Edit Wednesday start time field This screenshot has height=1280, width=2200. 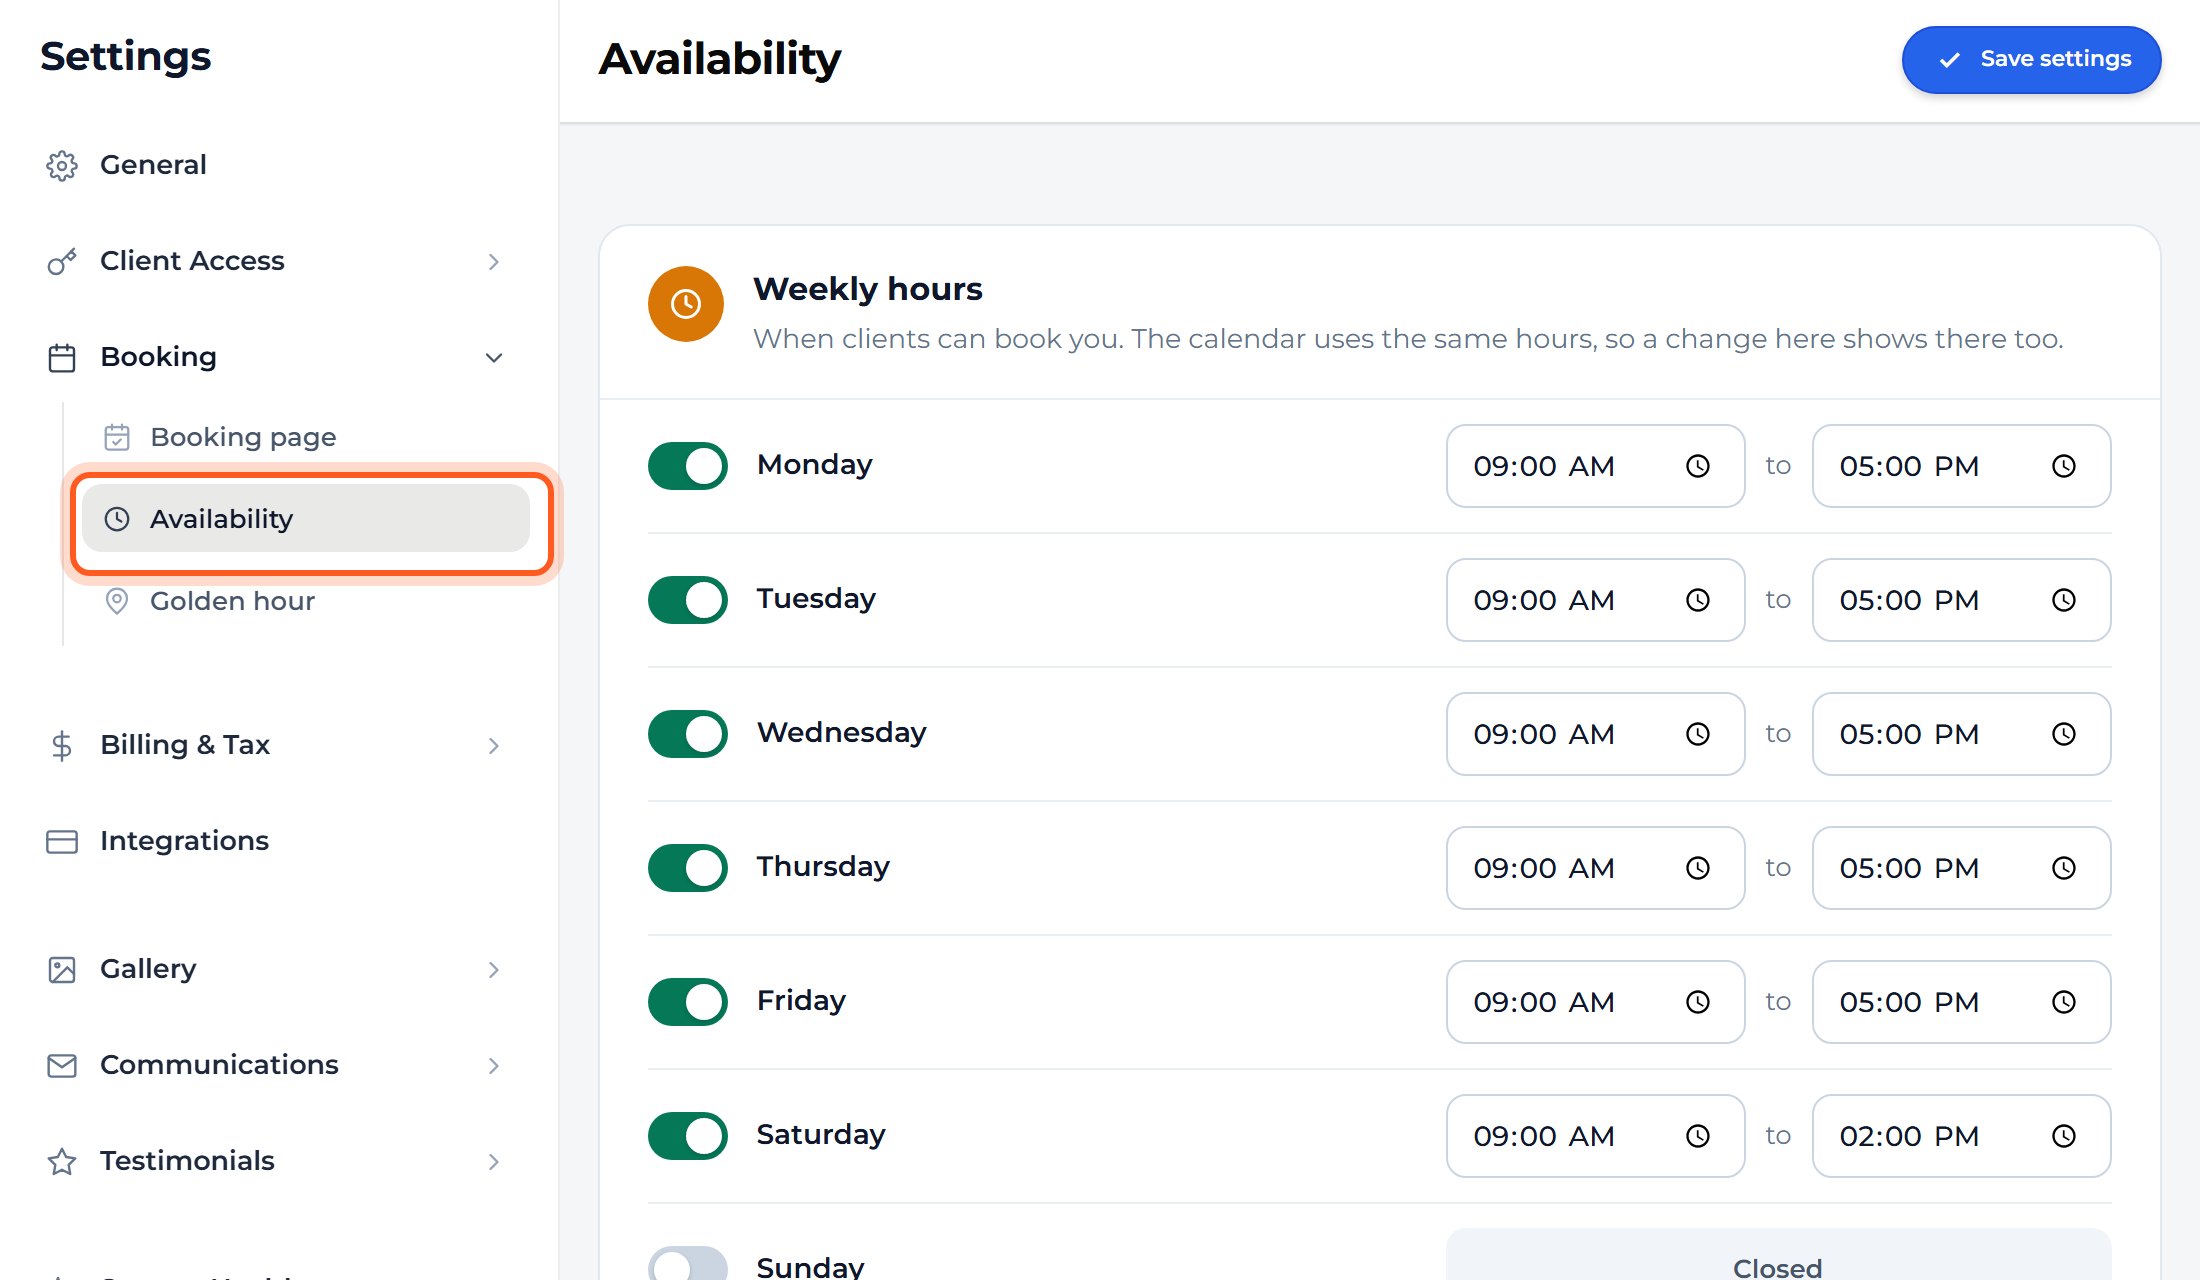1595,734
